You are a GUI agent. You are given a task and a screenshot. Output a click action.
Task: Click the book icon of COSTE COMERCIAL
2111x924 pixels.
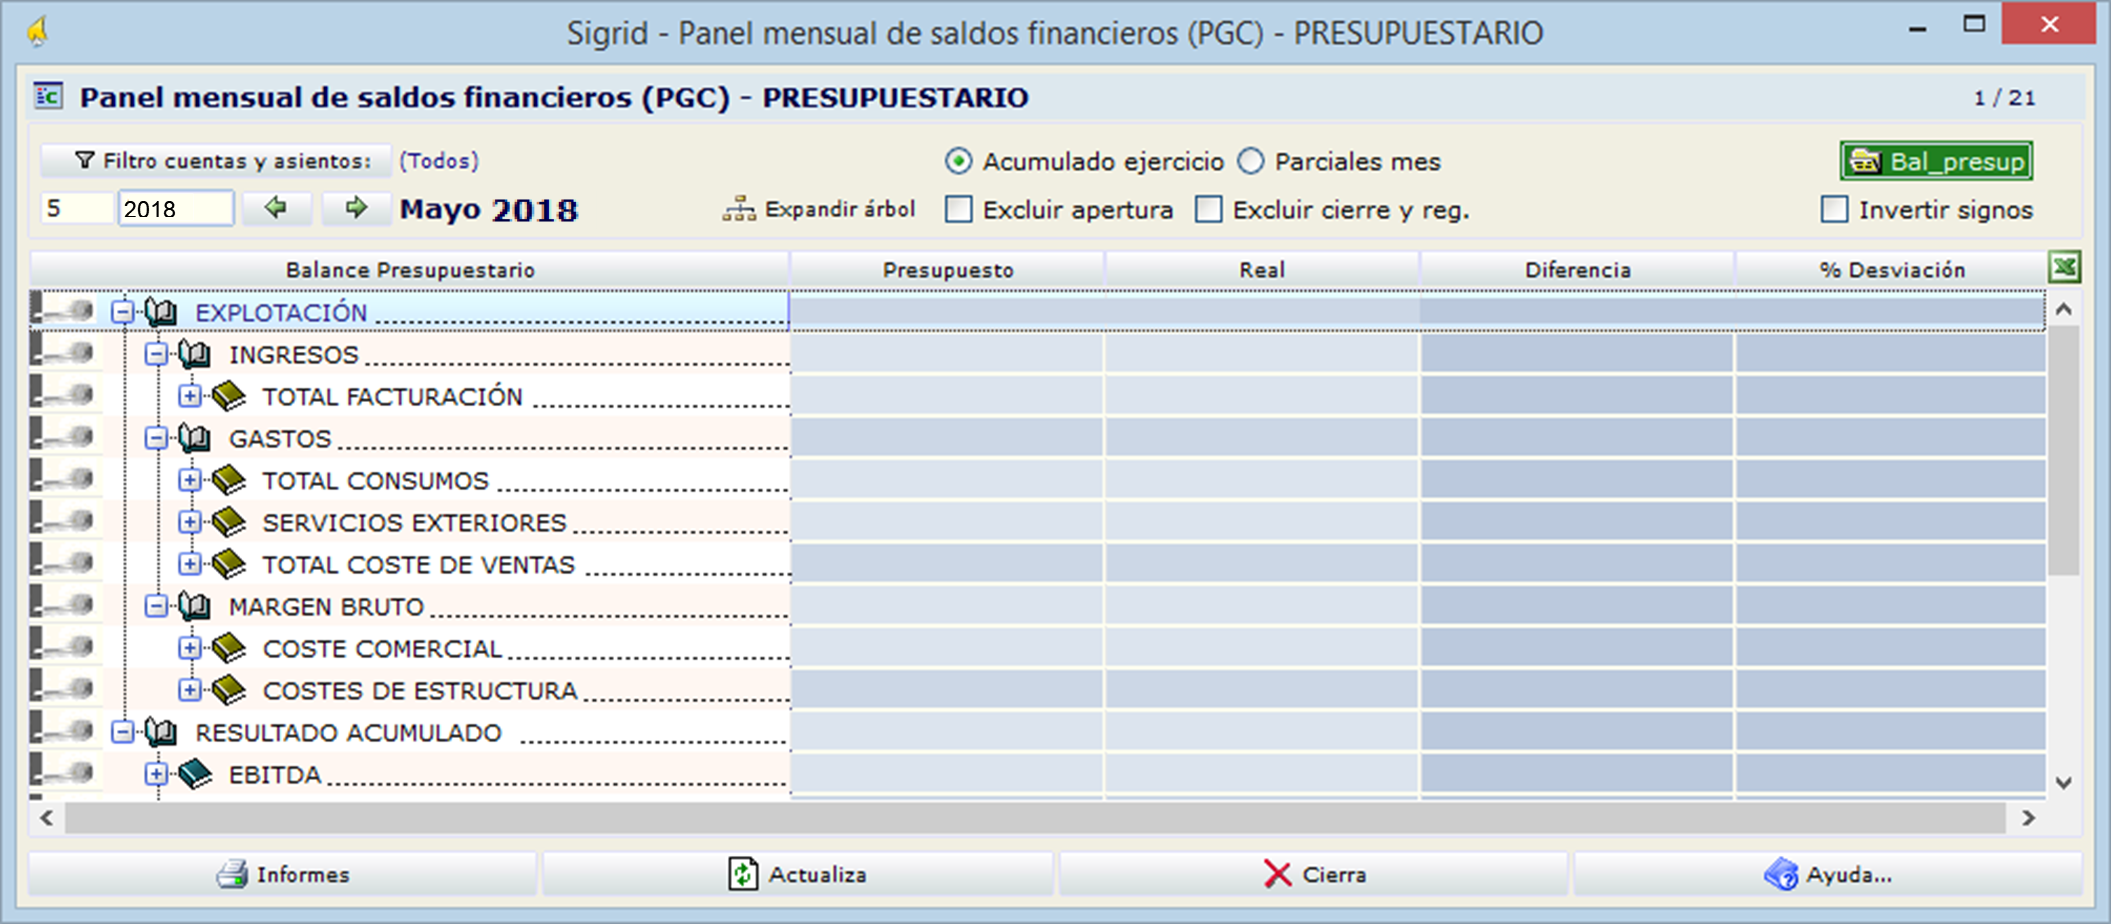tap(229, 648)
